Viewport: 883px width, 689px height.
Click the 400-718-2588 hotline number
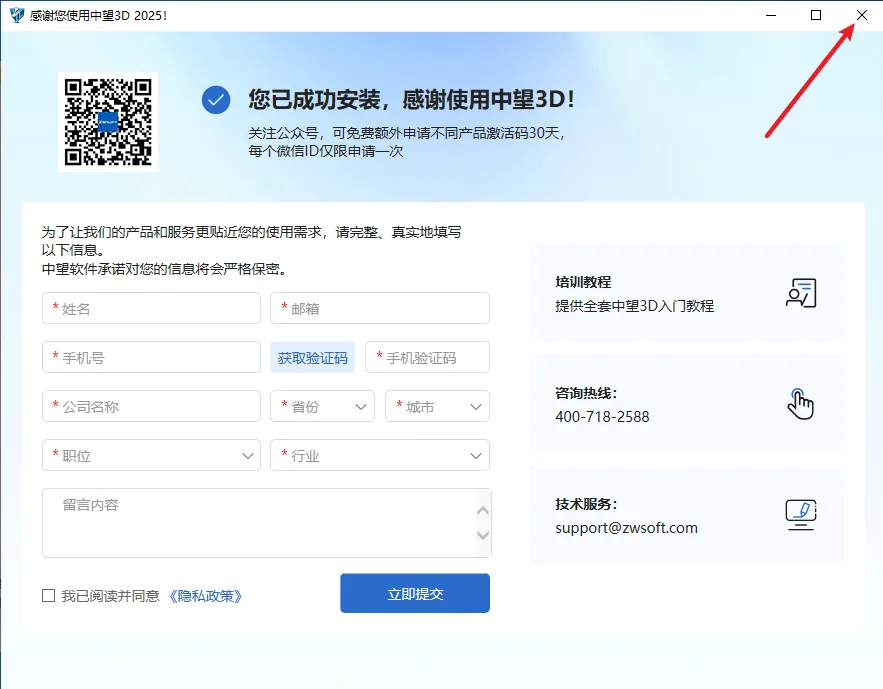tap(602, 417)
